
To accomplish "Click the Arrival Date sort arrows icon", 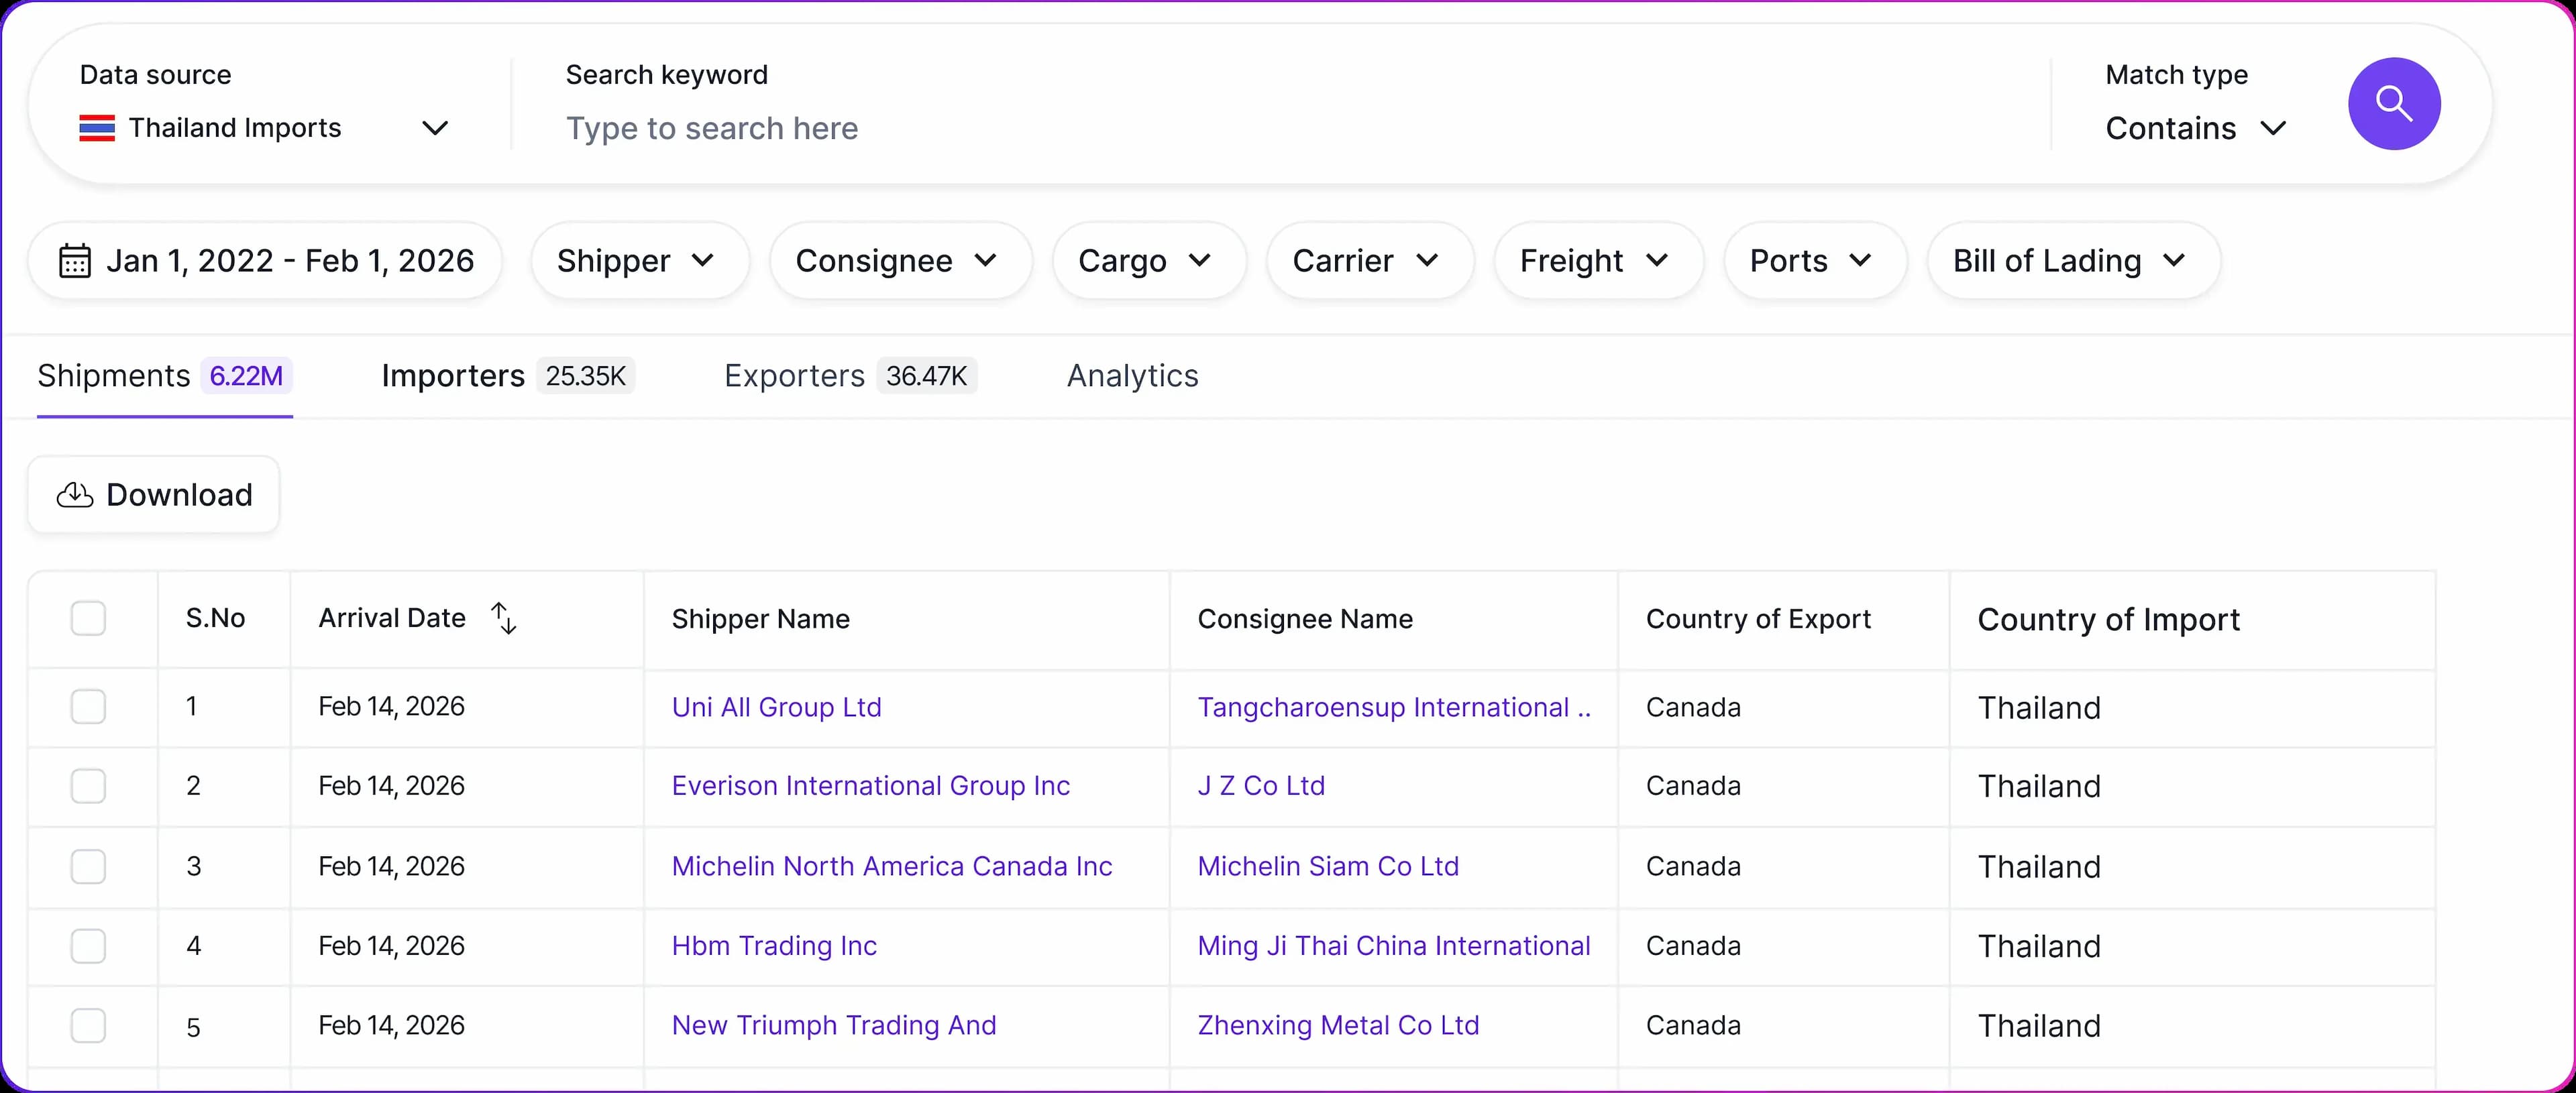I will click(x=504, y=618).
